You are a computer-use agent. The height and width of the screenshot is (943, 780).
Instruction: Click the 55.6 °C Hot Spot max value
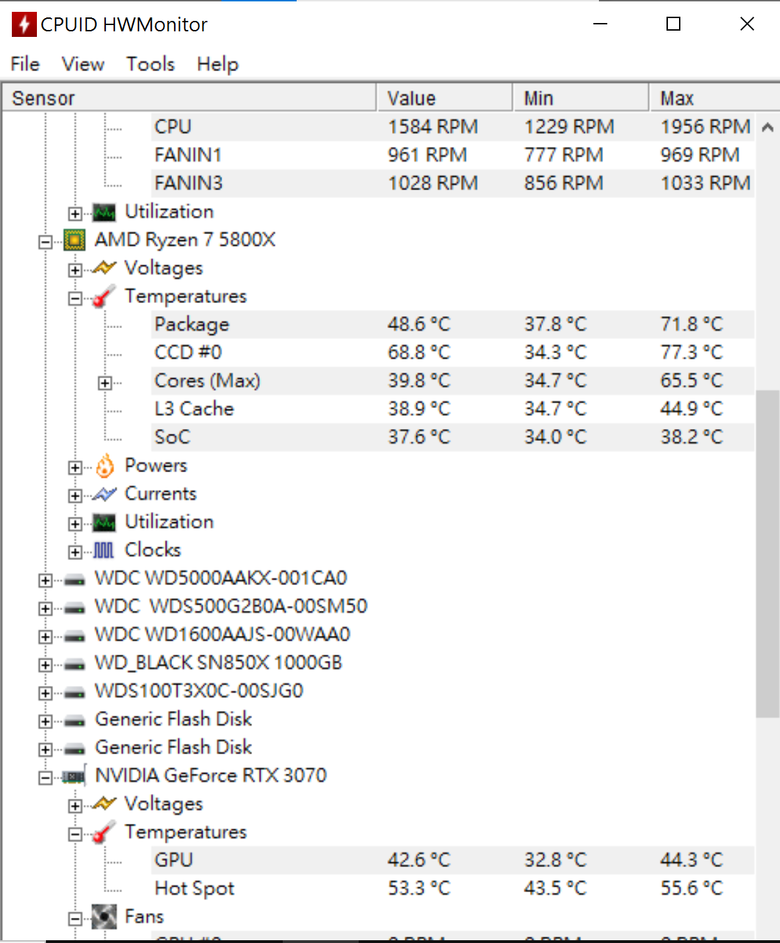[692, 888]
